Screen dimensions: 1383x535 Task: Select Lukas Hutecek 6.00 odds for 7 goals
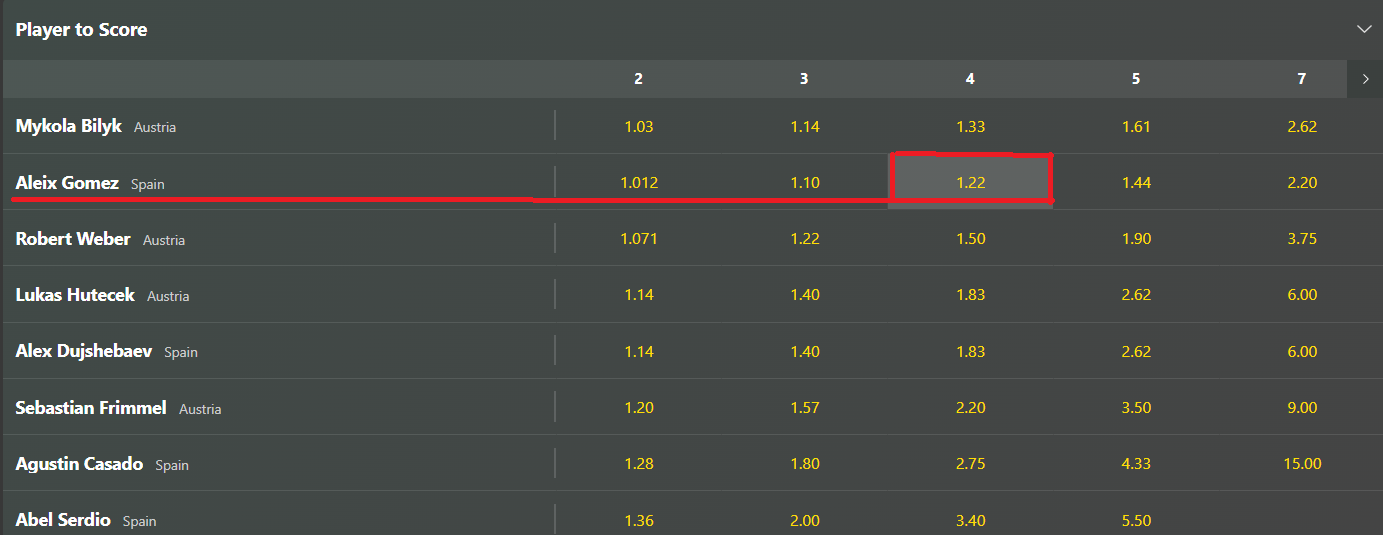click(1301, 295)
